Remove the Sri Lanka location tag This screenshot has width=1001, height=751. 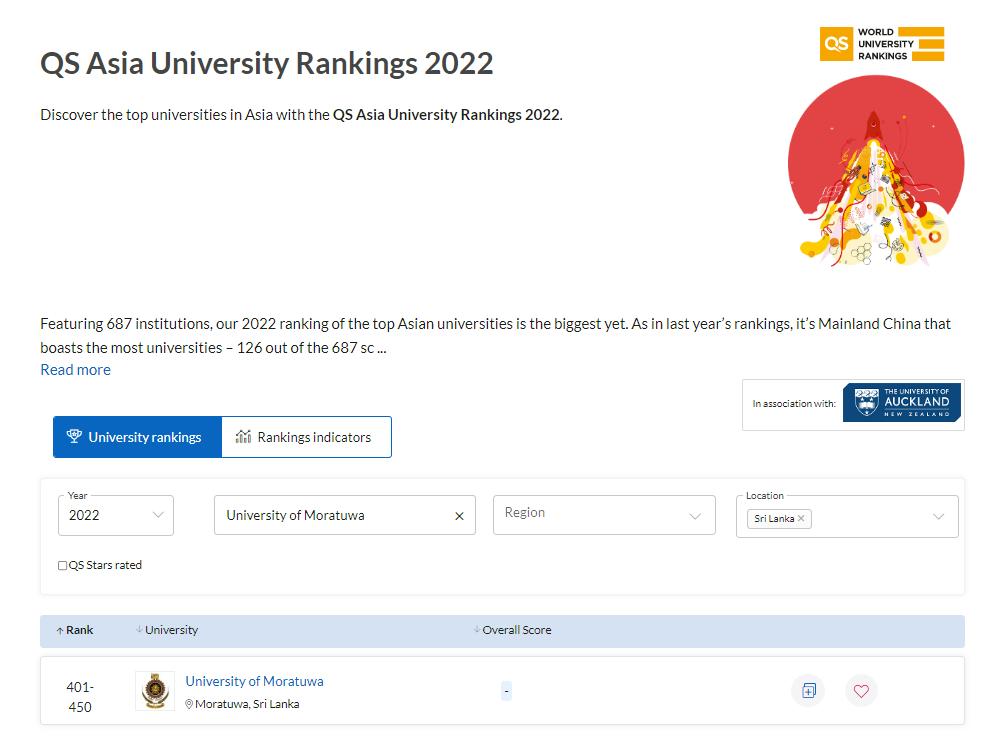click(801, 518)
